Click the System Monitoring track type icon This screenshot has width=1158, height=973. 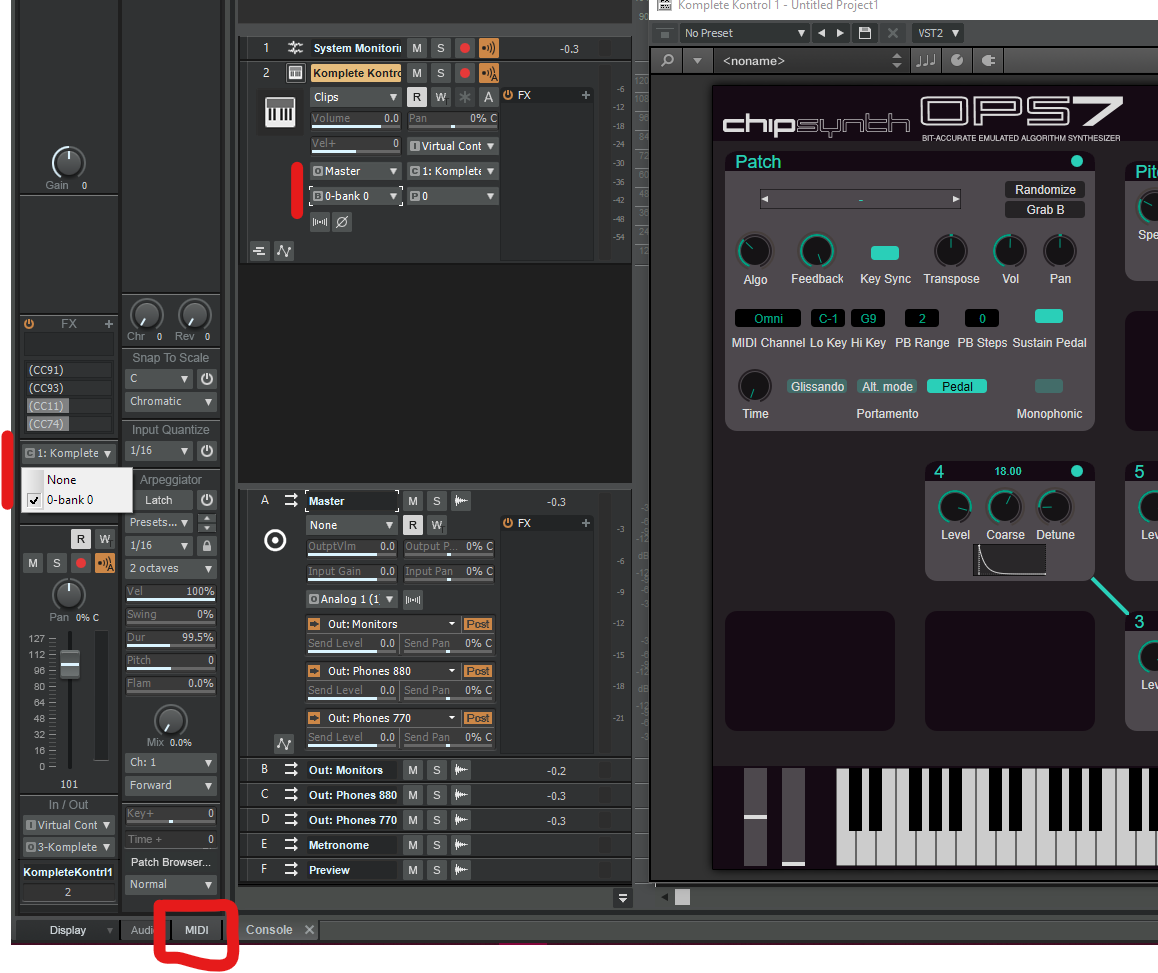[x=295, y=48]
